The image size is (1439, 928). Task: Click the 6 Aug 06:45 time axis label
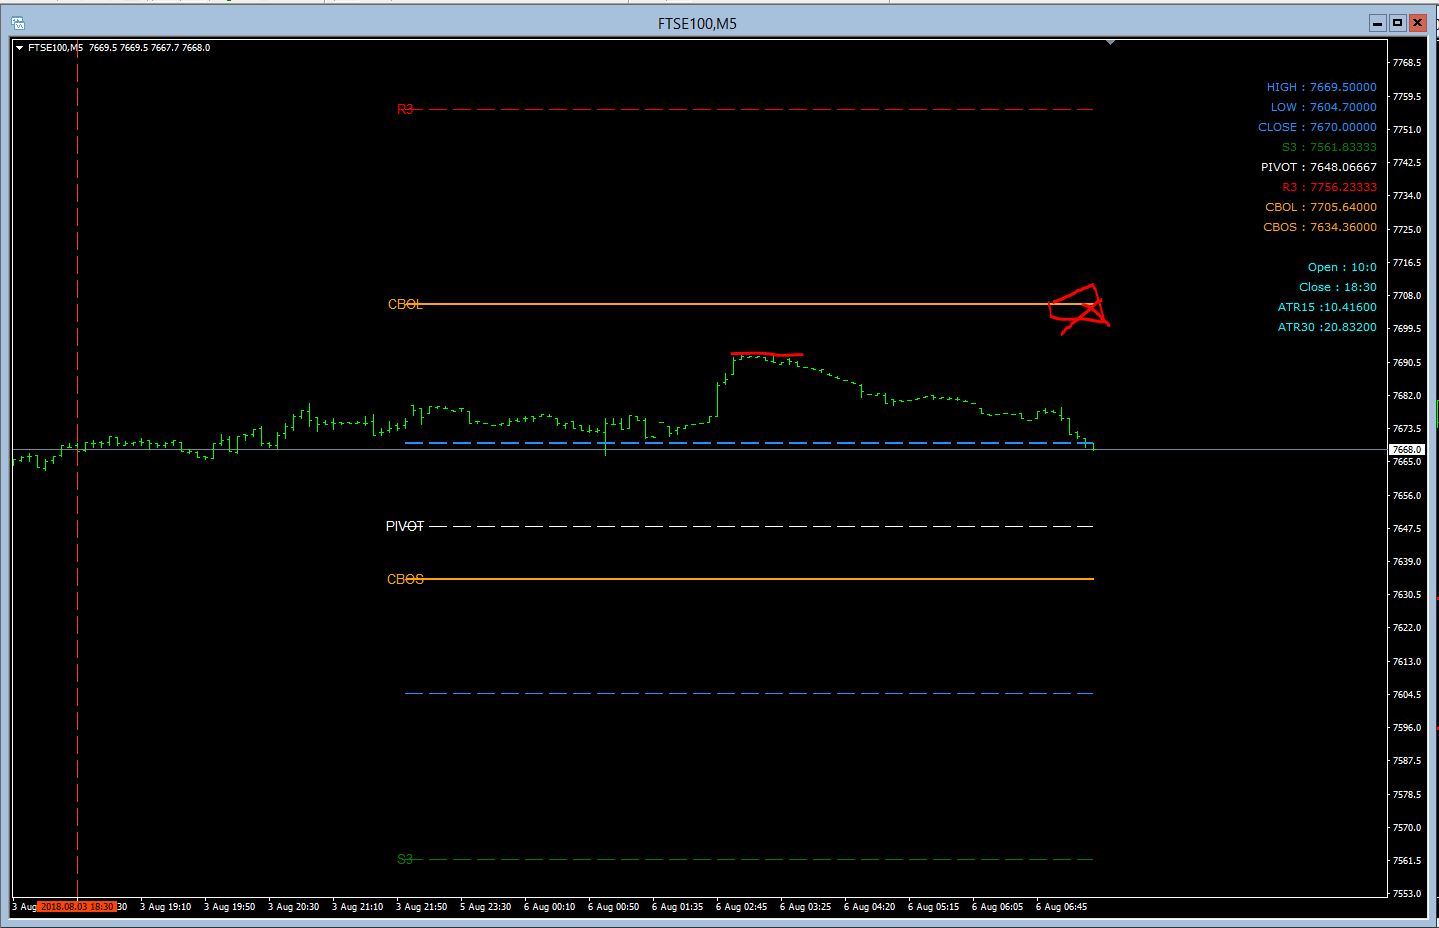tap(1061, 907)
